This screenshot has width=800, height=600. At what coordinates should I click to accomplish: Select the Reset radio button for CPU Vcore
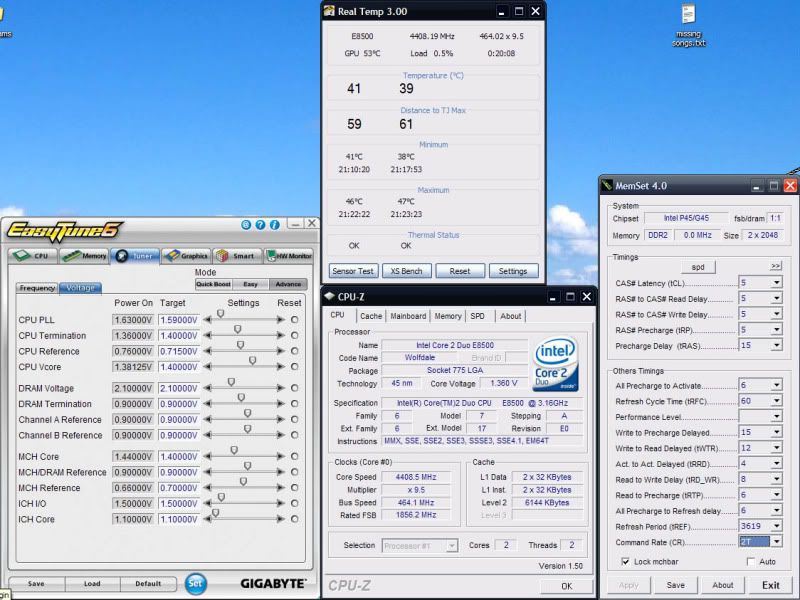[294, 367]
